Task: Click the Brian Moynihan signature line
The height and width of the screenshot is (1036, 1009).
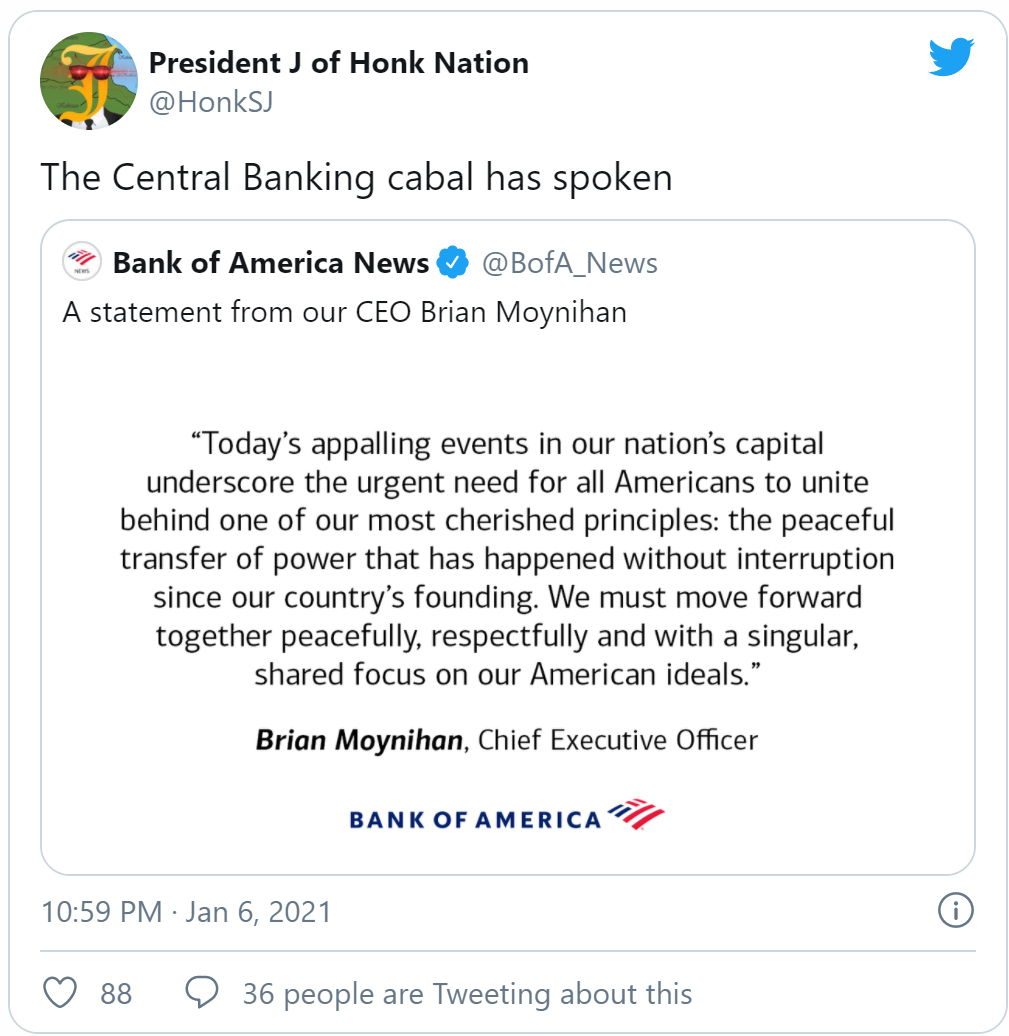Action: pos(507,740)
